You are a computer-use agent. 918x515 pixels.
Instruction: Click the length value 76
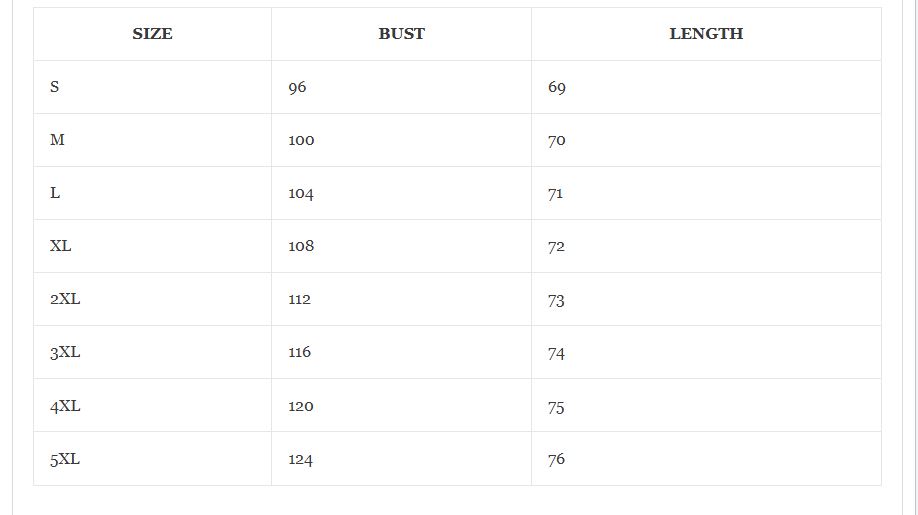click(x=557, y=459)
